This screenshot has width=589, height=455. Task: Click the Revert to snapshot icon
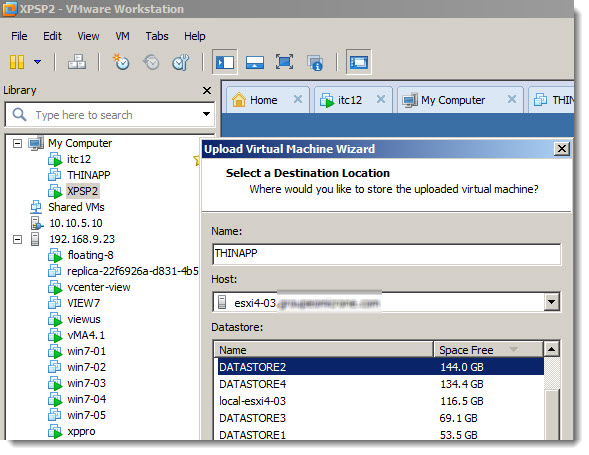[151, 62]
